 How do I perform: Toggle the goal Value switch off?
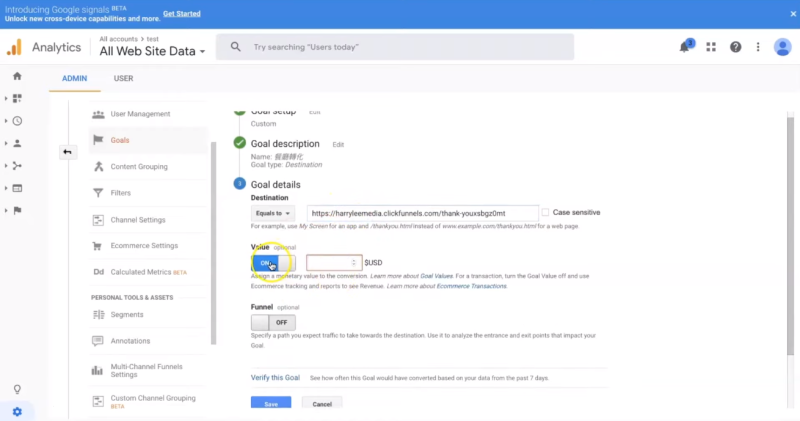[x=273, y=263]
